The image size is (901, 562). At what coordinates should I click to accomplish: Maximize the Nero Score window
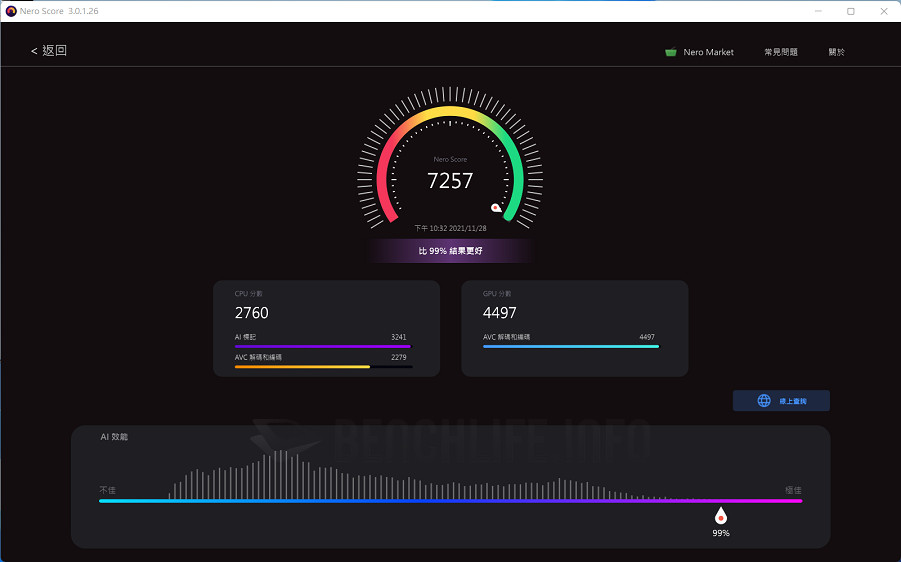coord(851,11)
